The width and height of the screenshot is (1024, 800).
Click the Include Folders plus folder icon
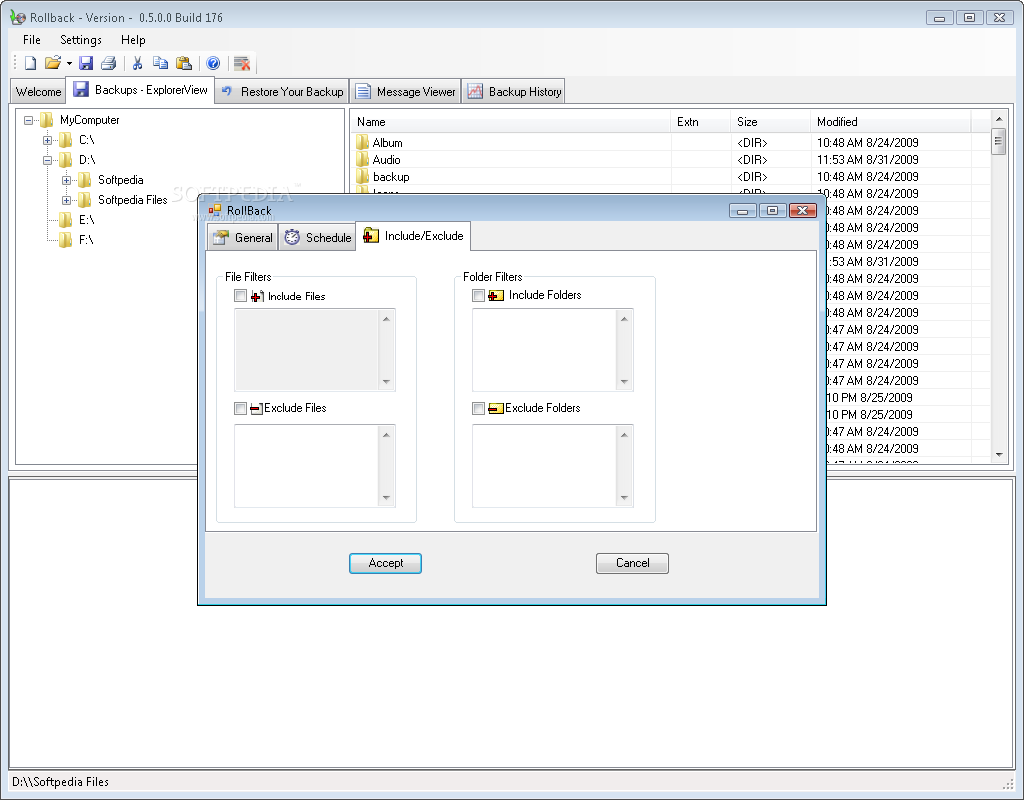496,295
